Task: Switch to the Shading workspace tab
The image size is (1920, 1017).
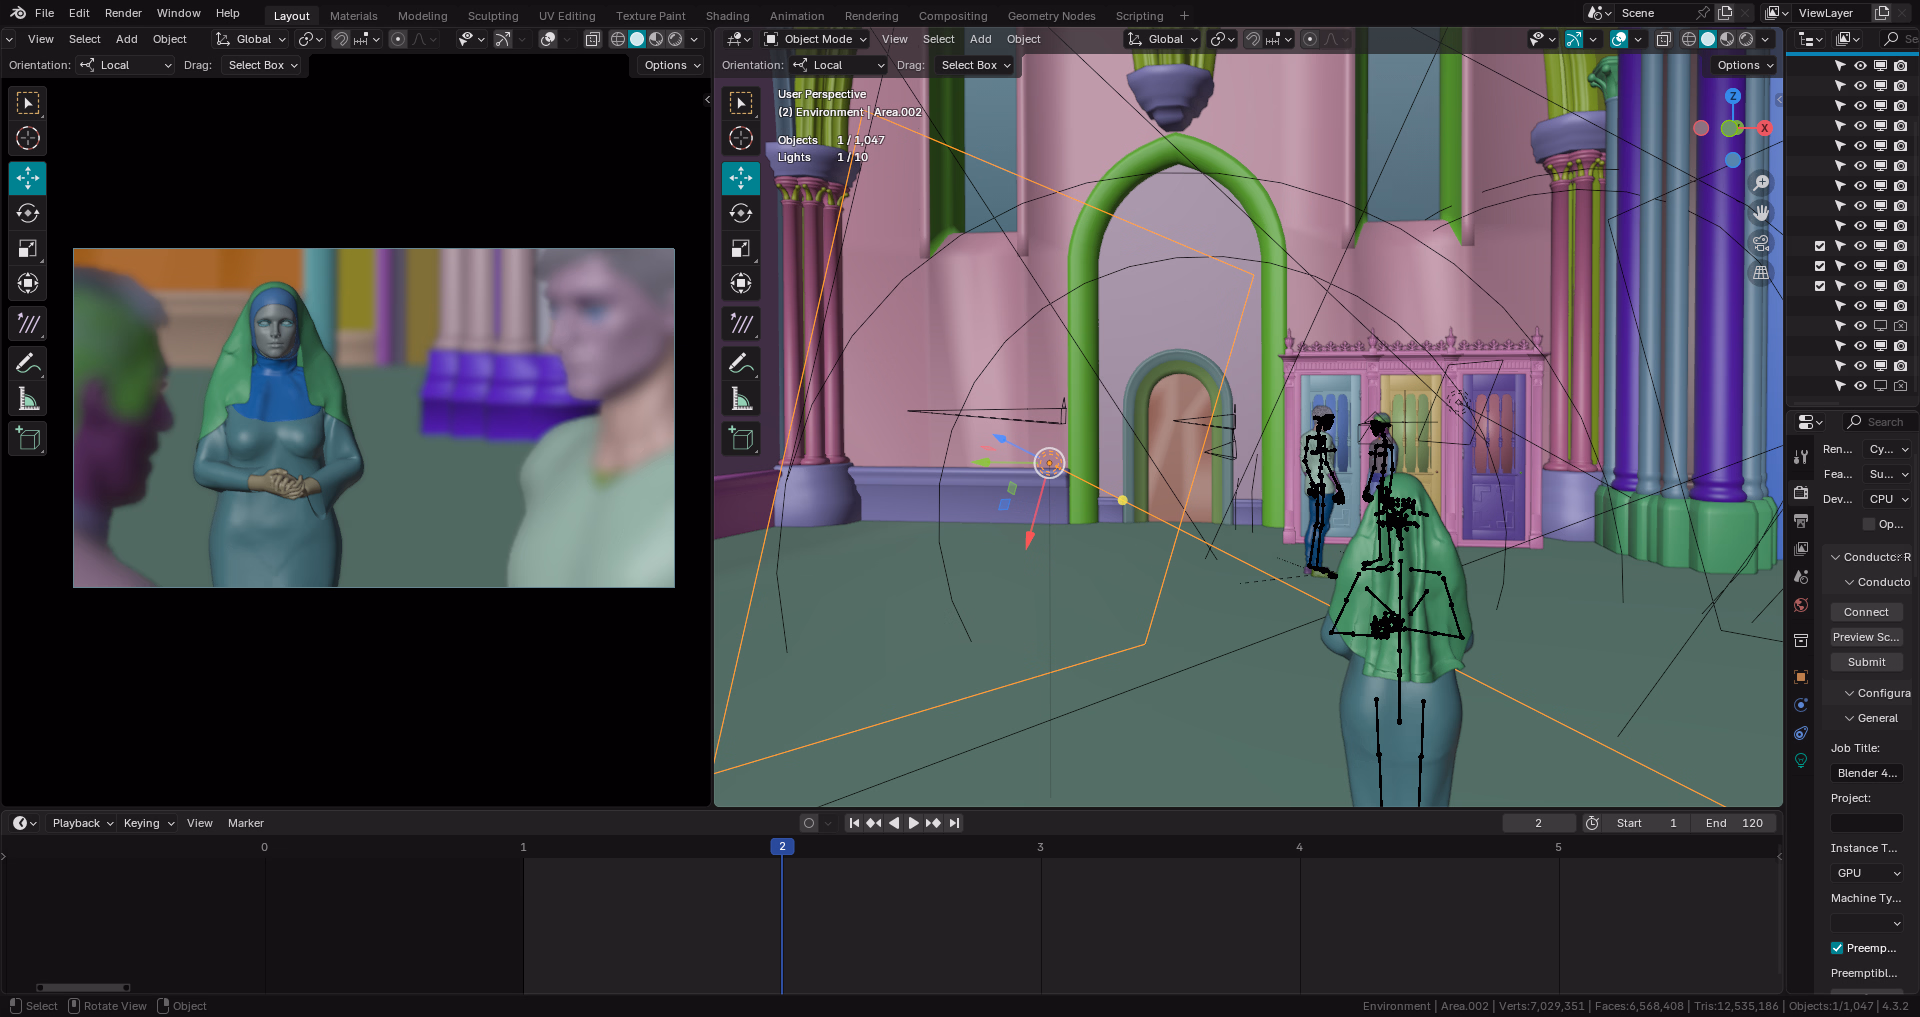Action: coord(727,16)
